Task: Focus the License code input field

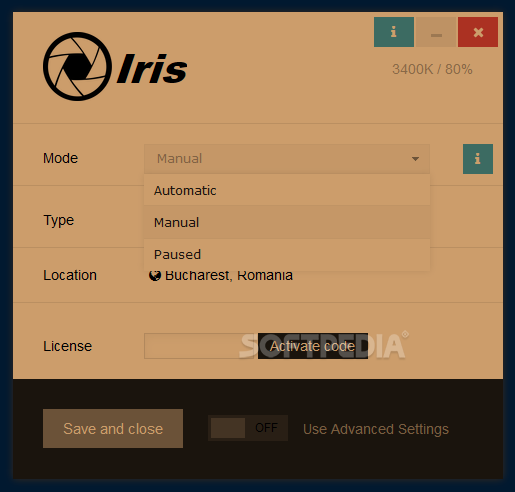Action: point(200,346)
